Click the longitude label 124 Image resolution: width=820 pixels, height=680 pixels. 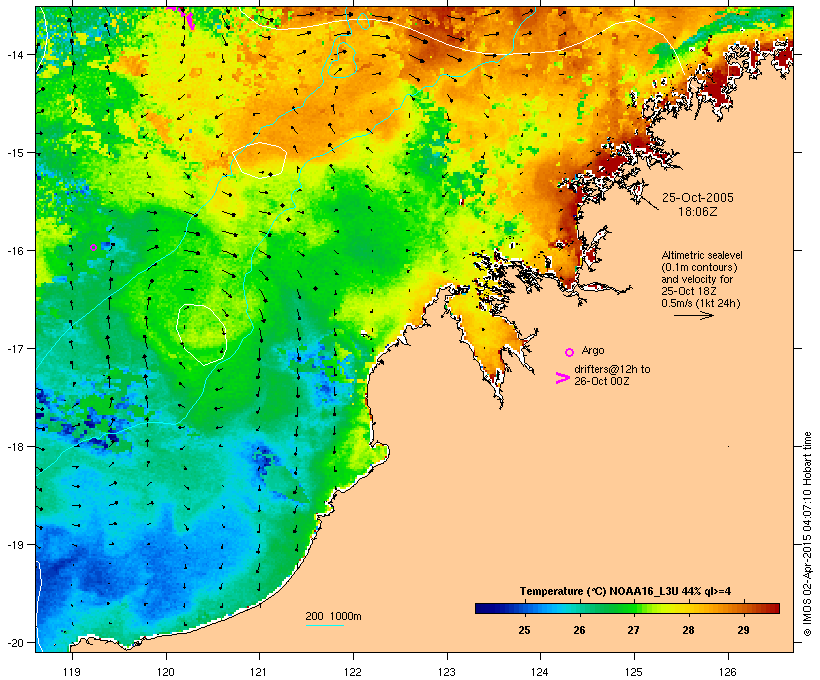(x=540, y=672)
